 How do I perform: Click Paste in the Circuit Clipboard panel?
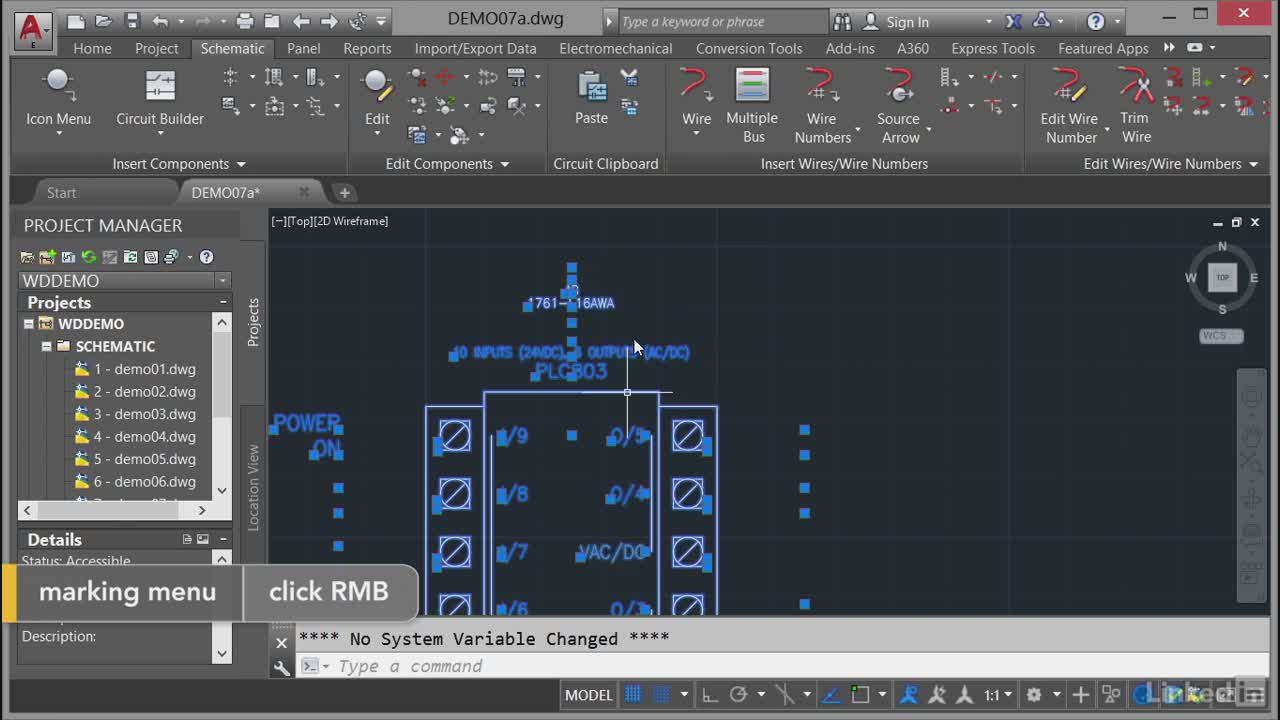click(x=591, y=98)
